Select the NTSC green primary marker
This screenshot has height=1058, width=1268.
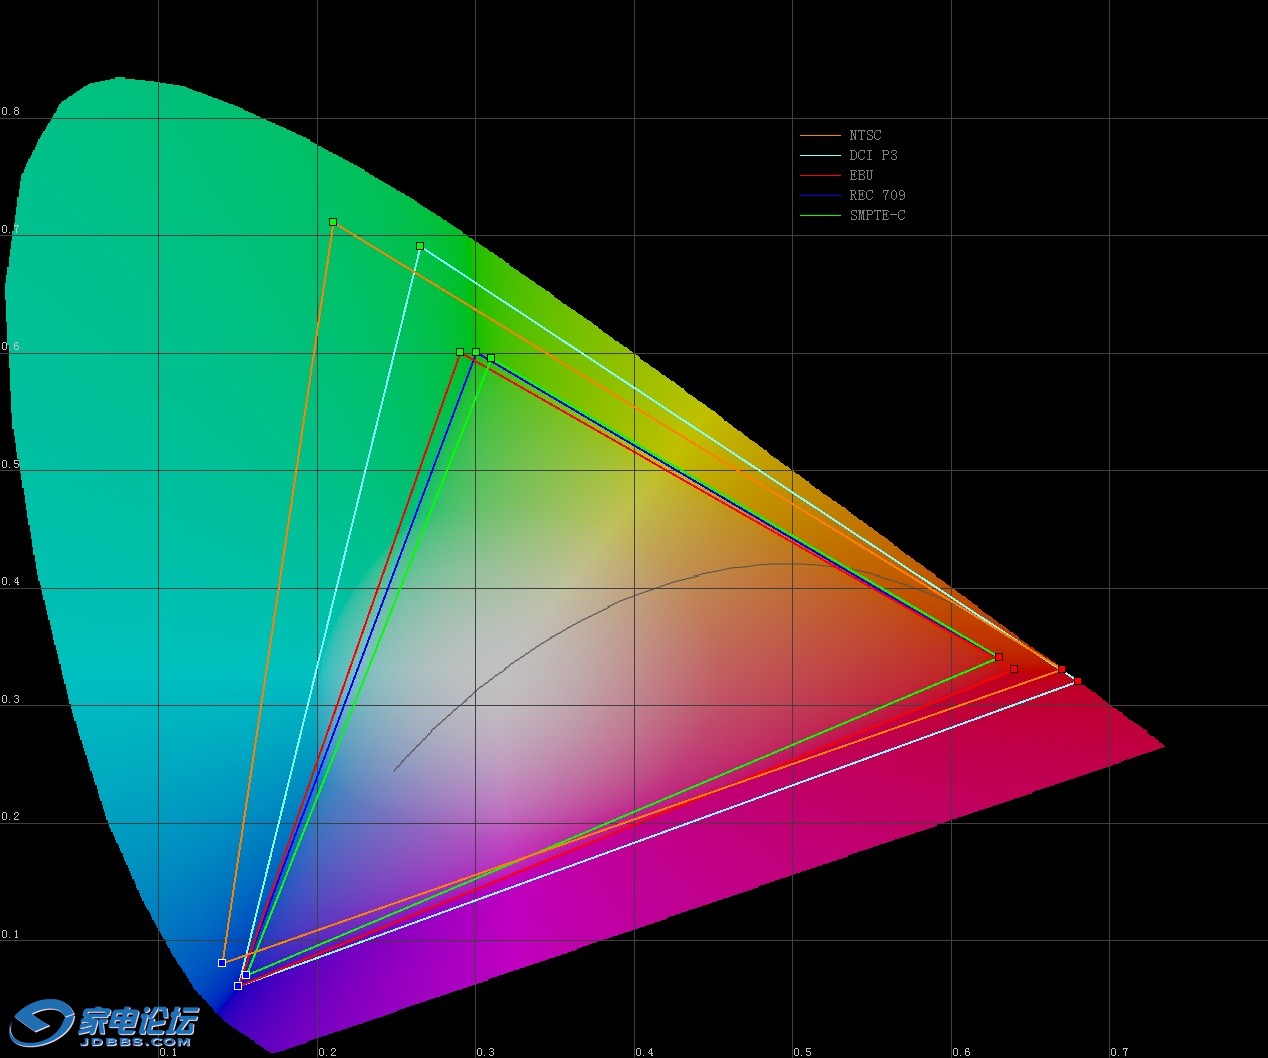point(333,222)
